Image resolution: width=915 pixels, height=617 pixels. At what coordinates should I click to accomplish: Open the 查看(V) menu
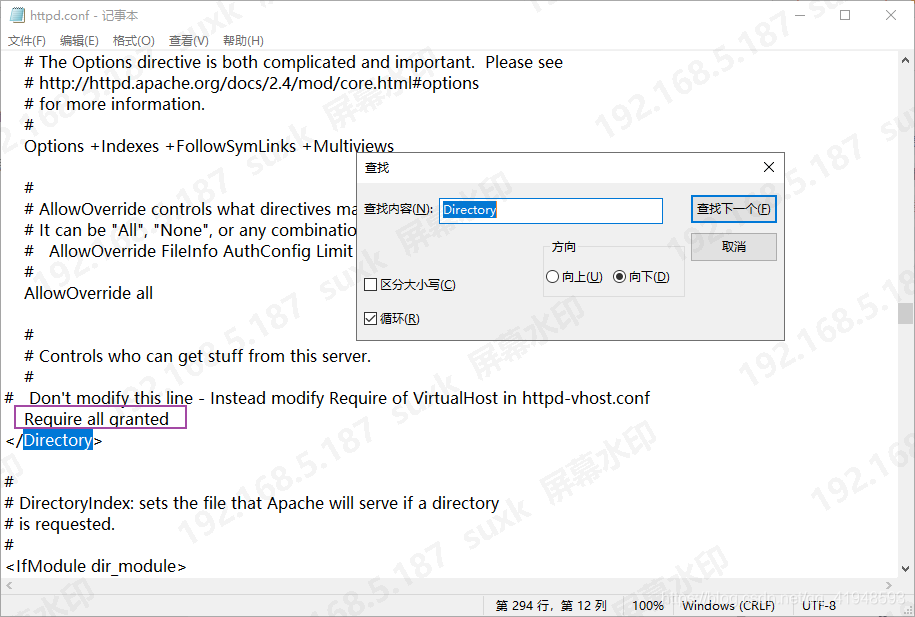pos(188,41)
